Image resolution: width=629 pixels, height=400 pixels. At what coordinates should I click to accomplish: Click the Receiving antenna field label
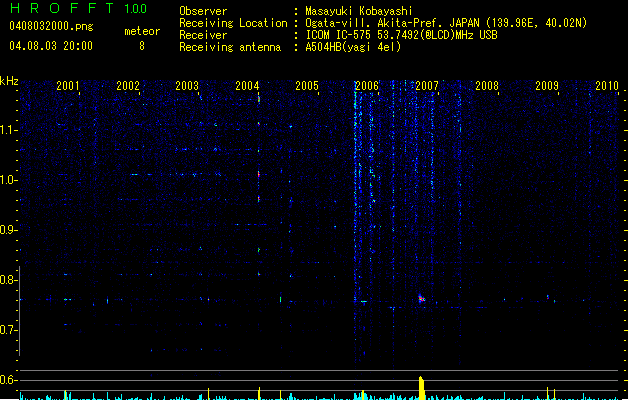point(230,47)
